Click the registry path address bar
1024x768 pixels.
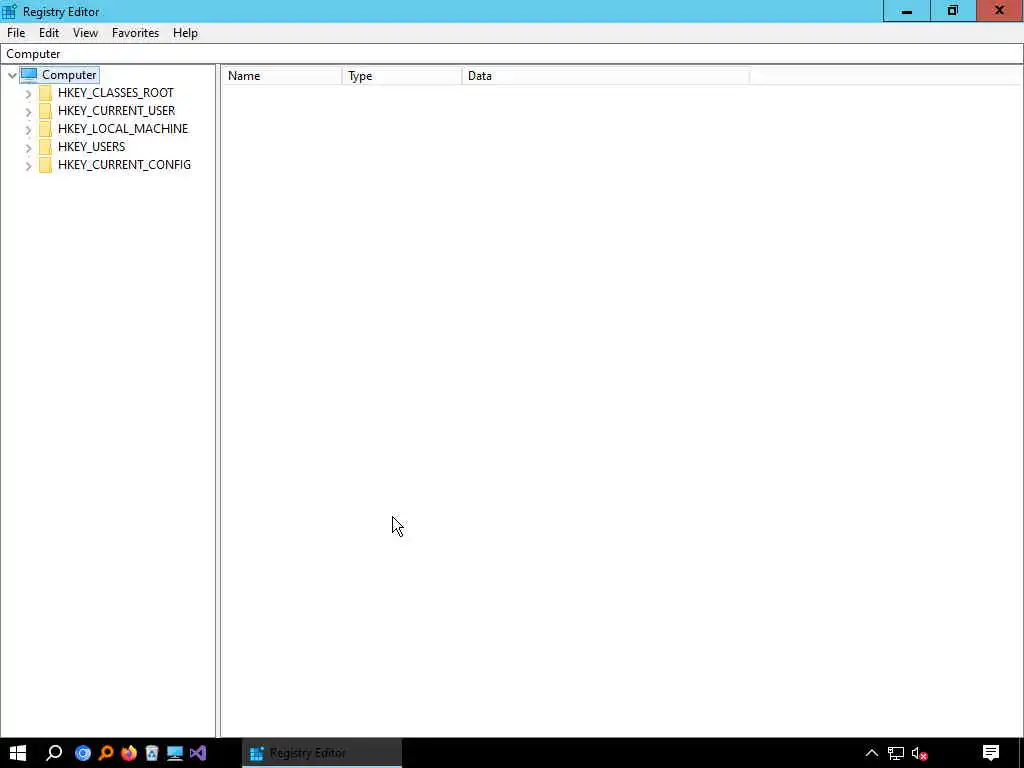[x=512, y=54]
